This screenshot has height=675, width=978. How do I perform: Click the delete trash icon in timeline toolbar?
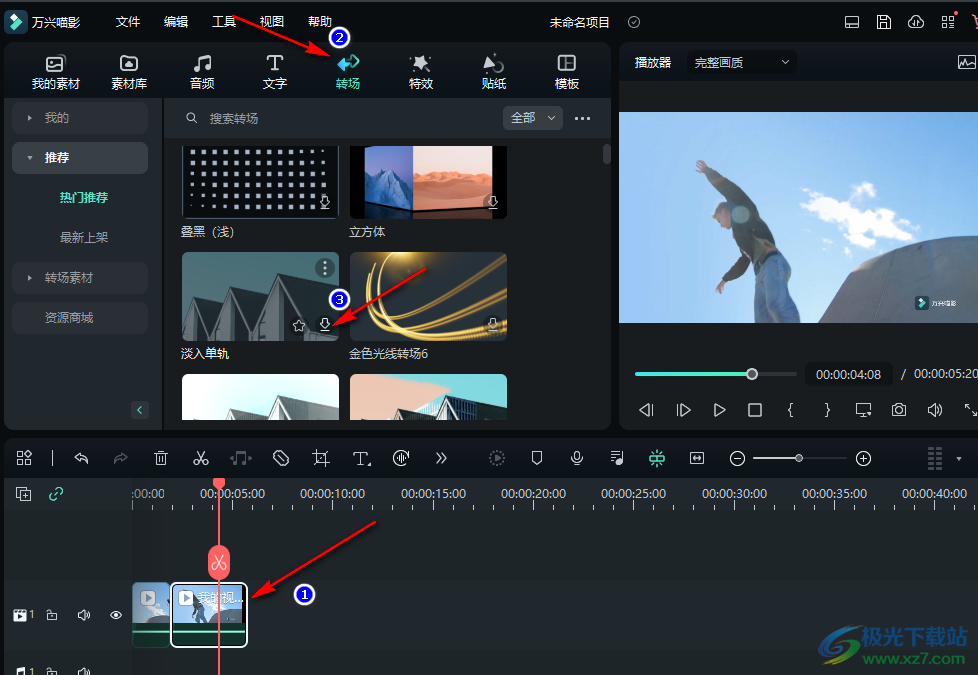pos(161,458)
